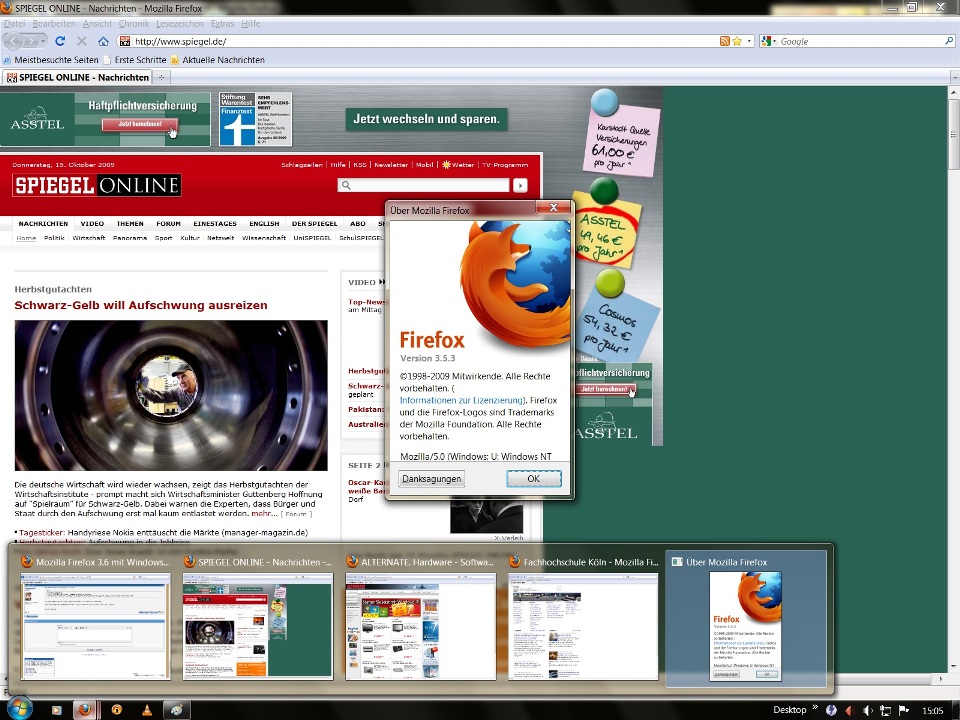
Task: Click the Stop loading X icon
Action: [81, 41]
